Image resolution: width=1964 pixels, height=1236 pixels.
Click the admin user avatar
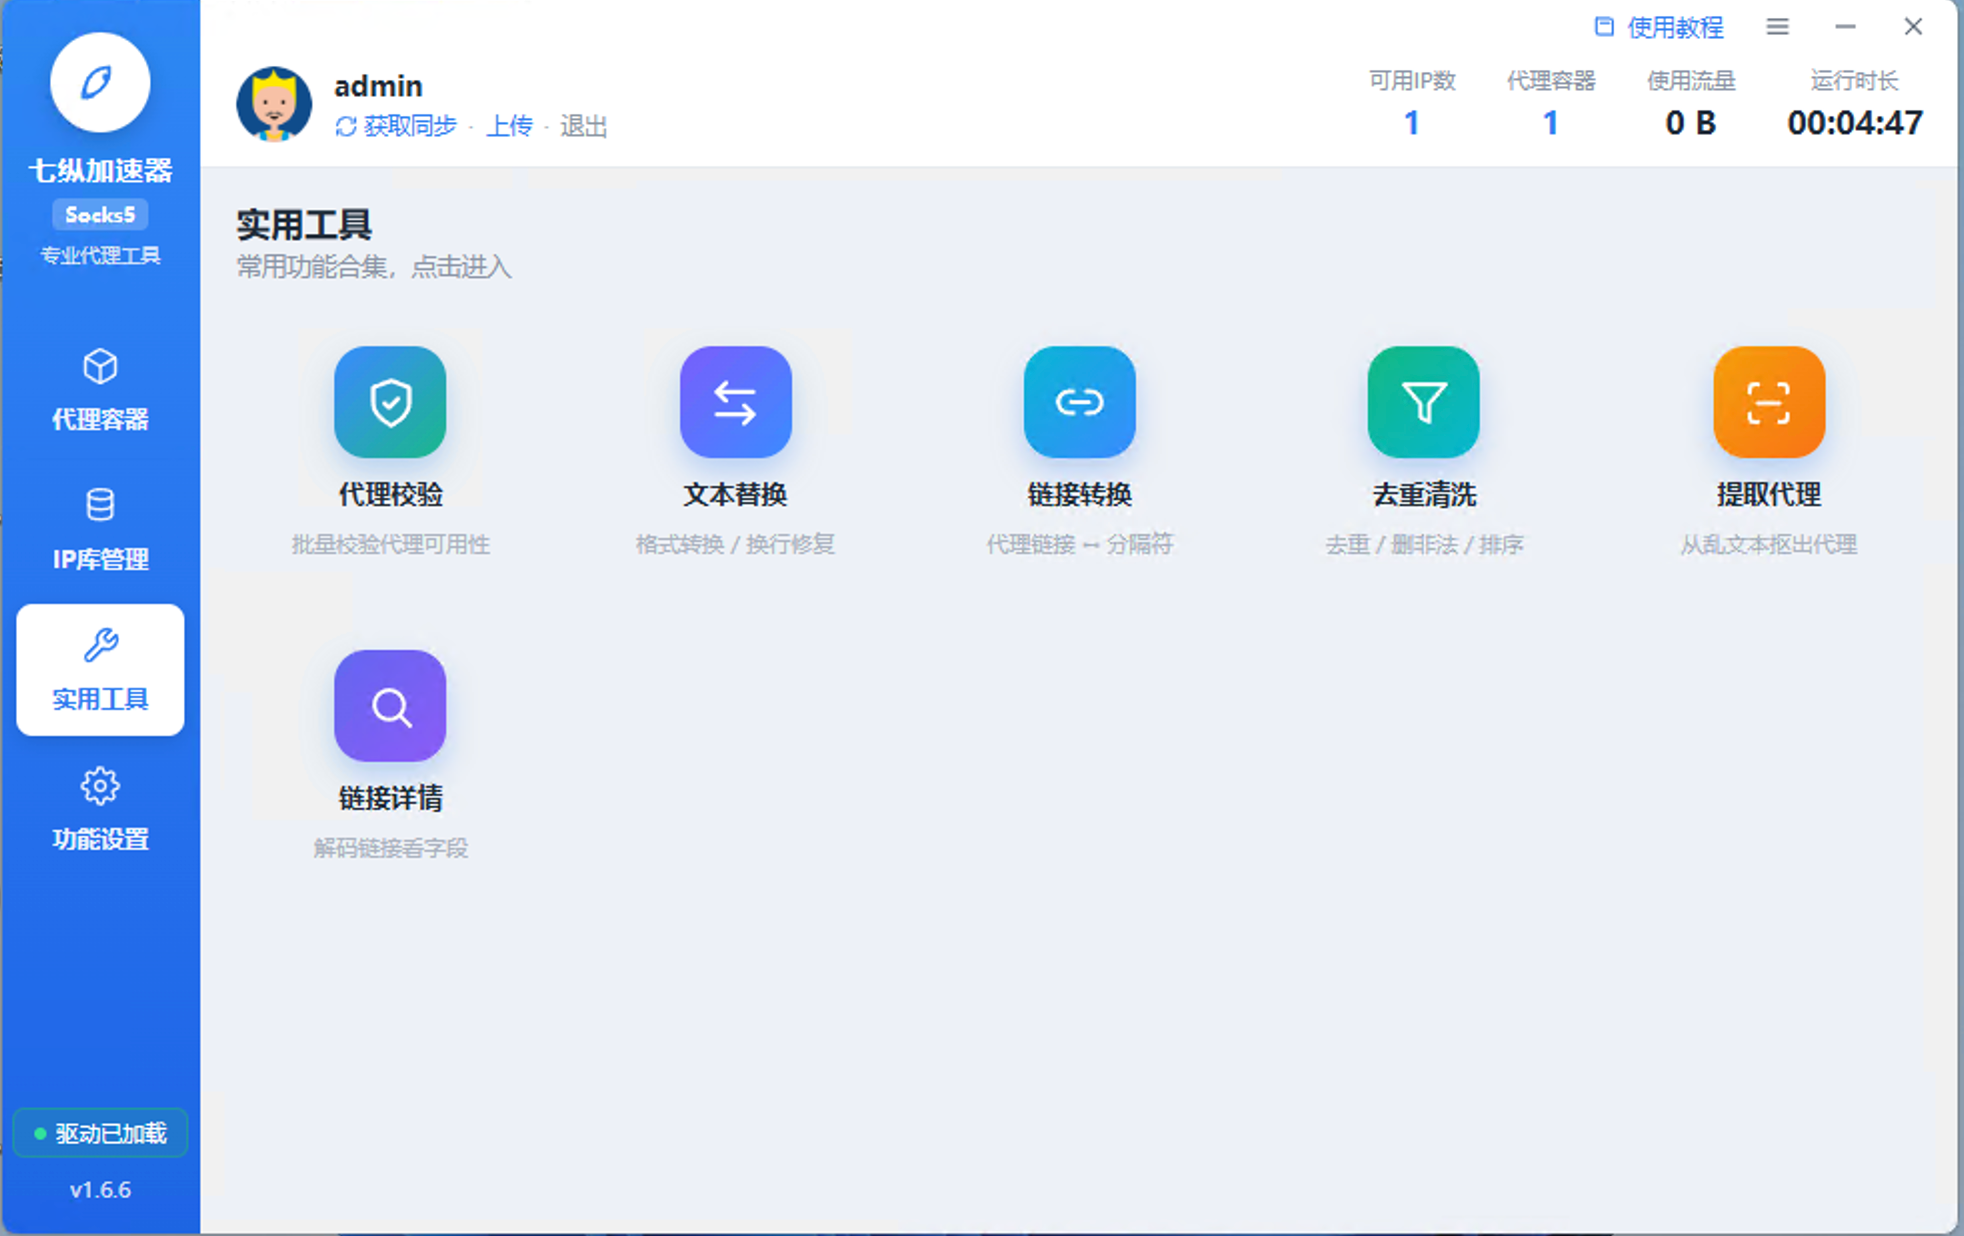[x=274, y=104]
